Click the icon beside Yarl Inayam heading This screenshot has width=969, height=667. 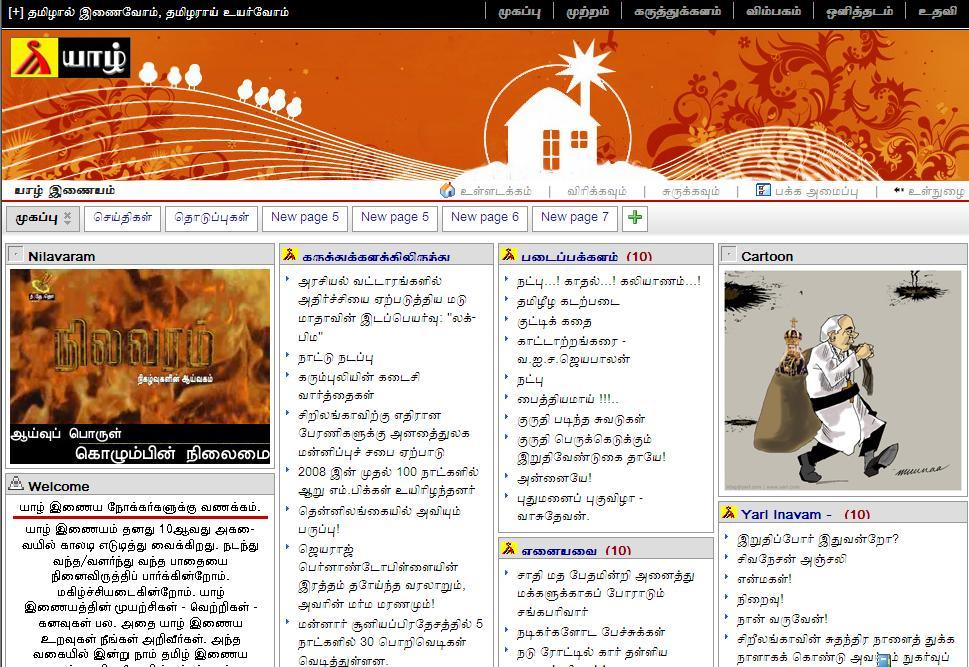tap(728, 513)
